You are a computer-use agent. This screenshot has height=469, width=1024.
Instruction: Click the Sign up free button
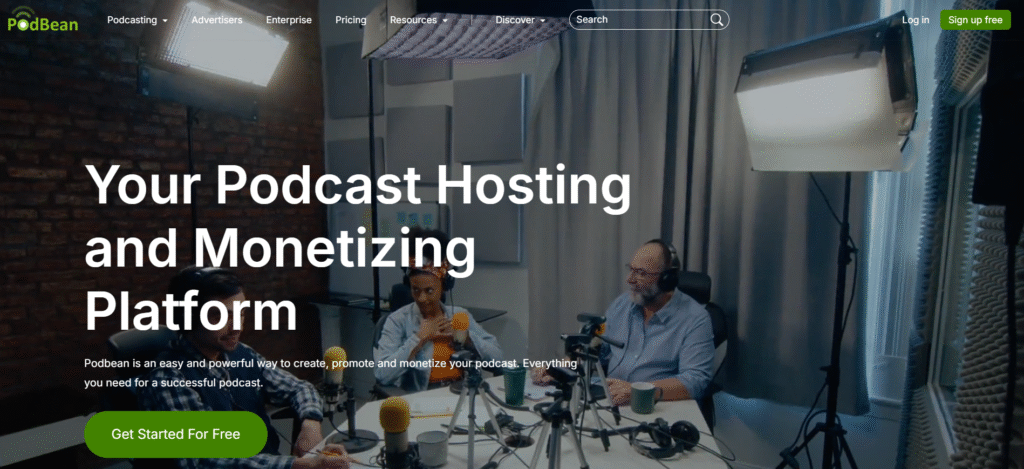(x=975, y=20)
